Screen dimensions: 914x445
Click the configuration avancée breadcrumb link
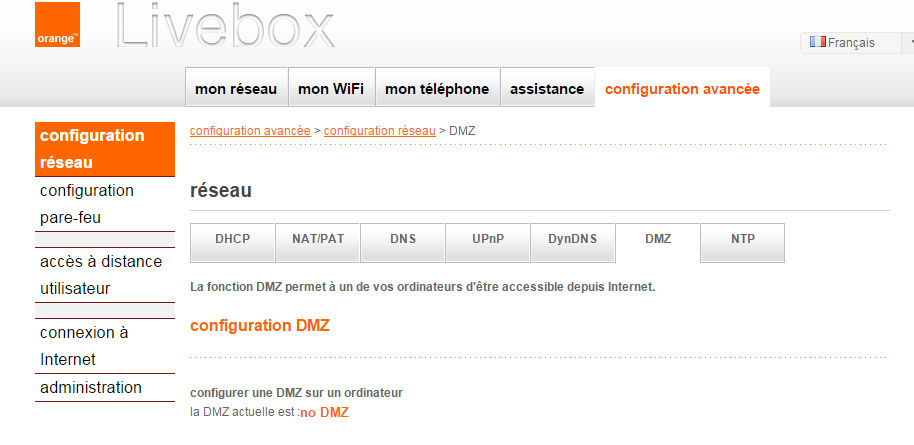point(250,131)
